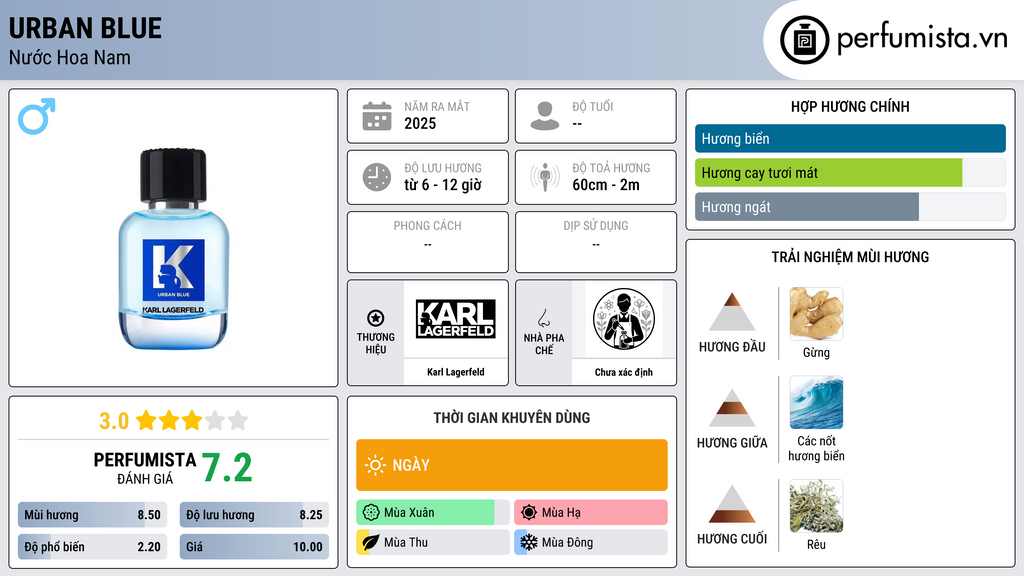
Task: Click the nose icon above Nhà pha chế
Action: [x=543, y=318]
